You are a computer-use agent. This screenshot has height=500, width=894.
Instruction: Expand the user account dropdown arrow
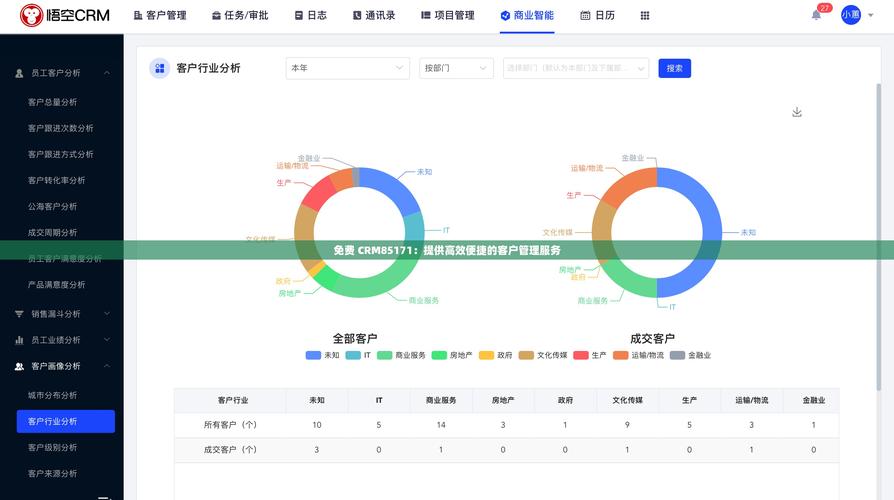pos(871,15)
